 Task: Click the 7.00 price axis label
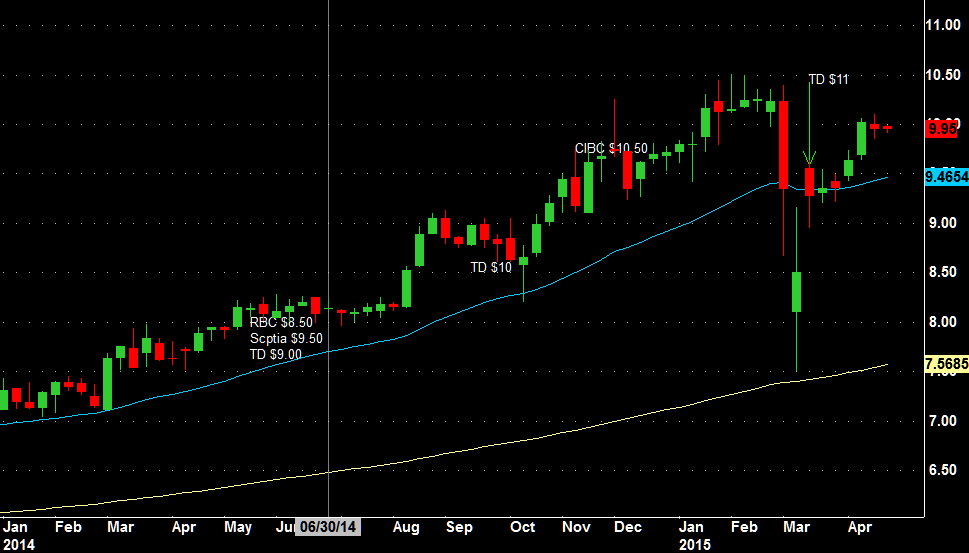(943, 421)
